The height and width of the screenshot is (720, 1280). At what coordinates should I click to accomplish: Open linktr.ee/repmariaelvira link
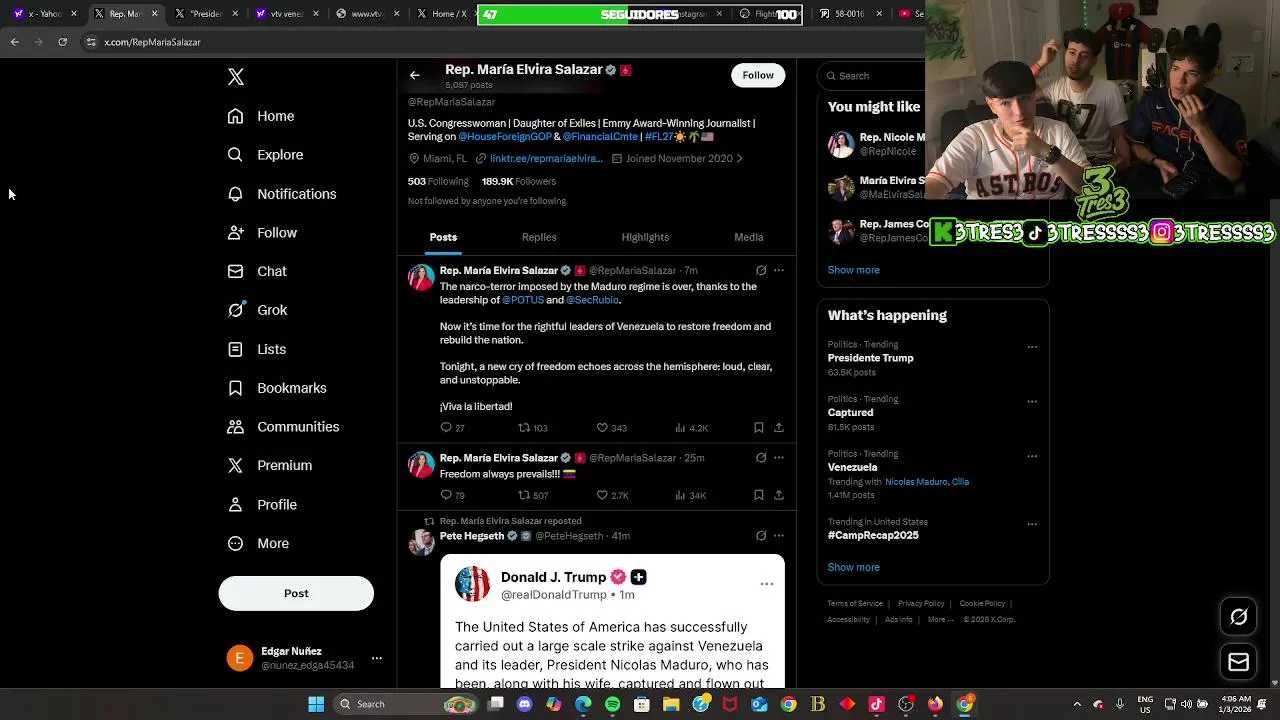click(546, 158)
